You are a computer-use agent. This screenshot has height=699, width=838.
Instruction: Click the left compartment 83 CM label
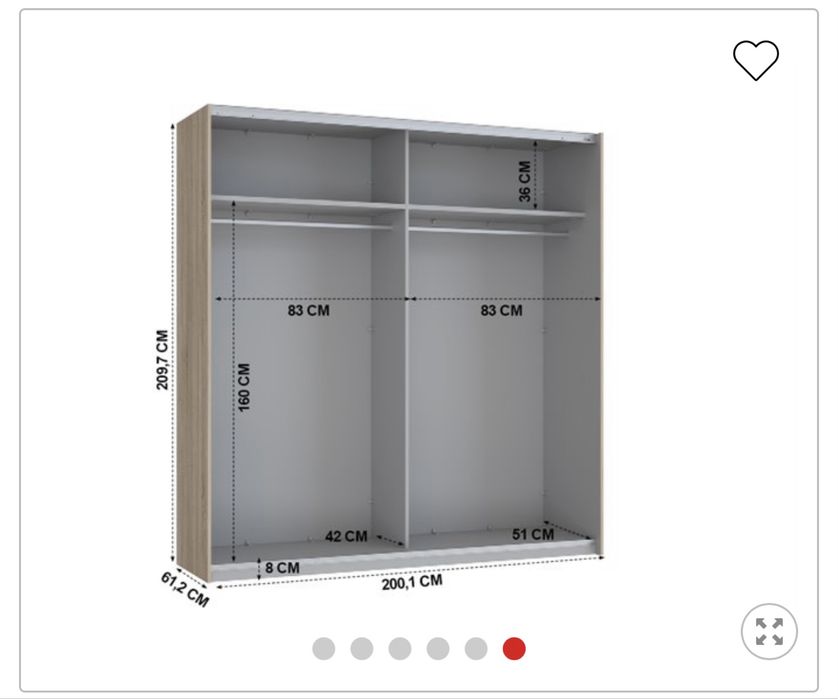click(x=308, y=310)
